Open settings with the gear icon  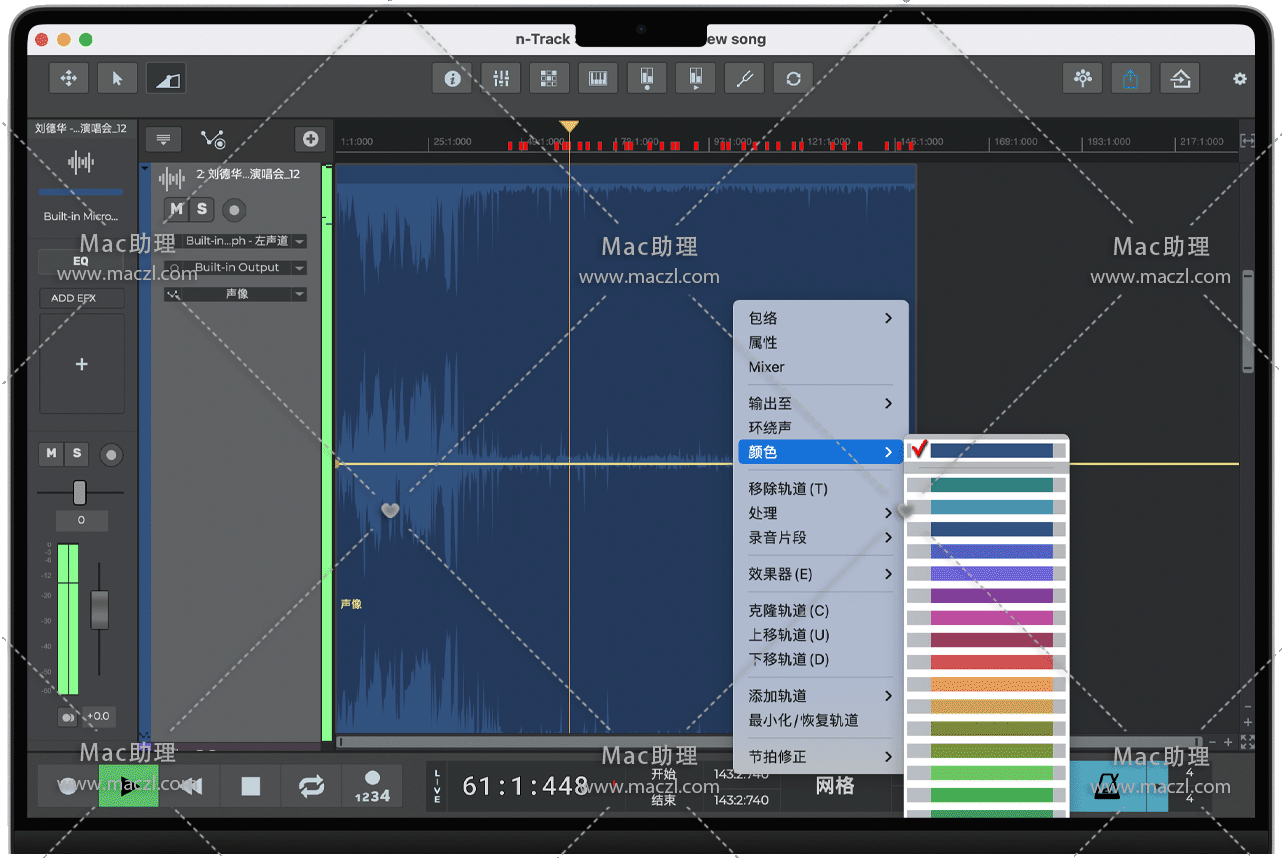(1240, 79)
